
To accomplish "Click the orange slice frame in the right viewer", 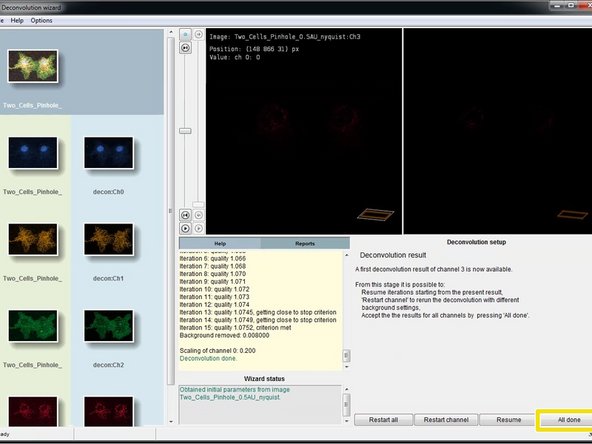I will pyautogui.click(x=572, y=214).
